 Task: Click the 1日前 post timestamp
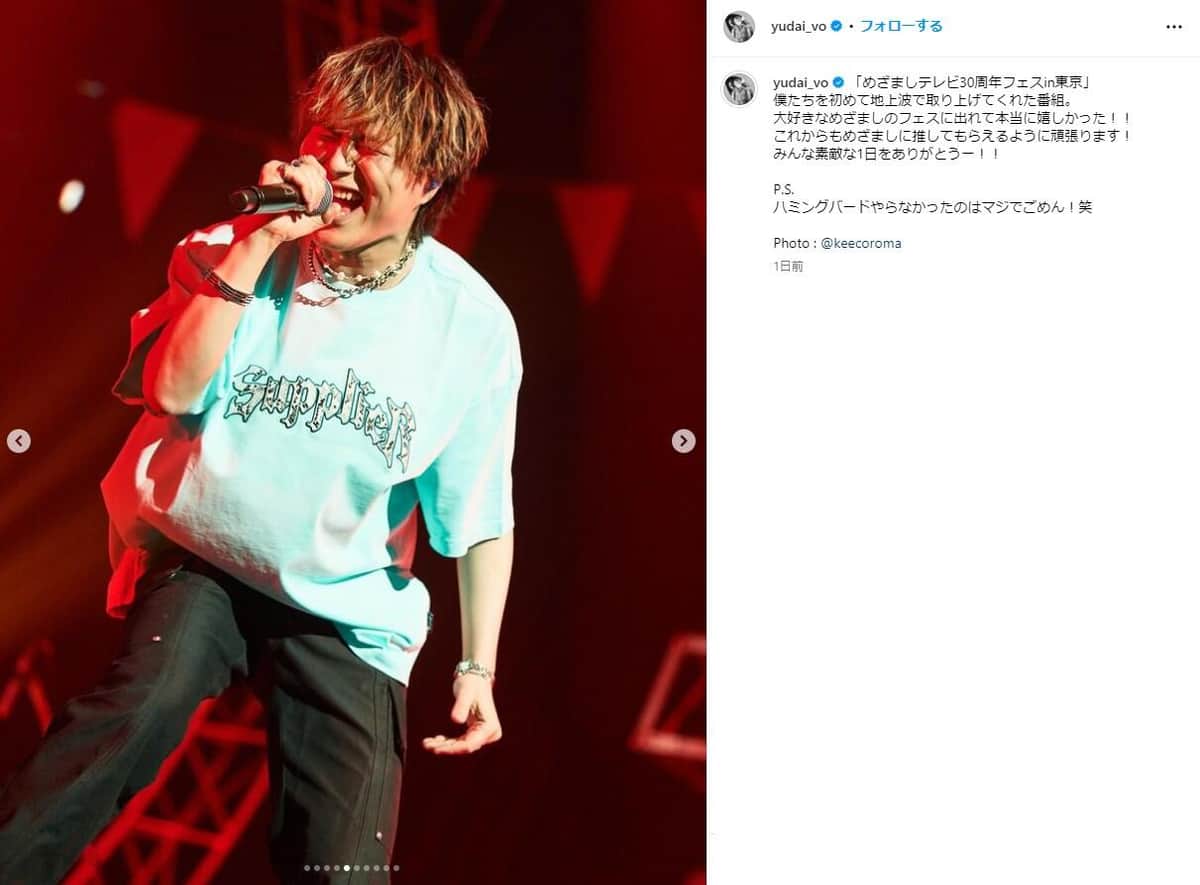pos(788,267)
